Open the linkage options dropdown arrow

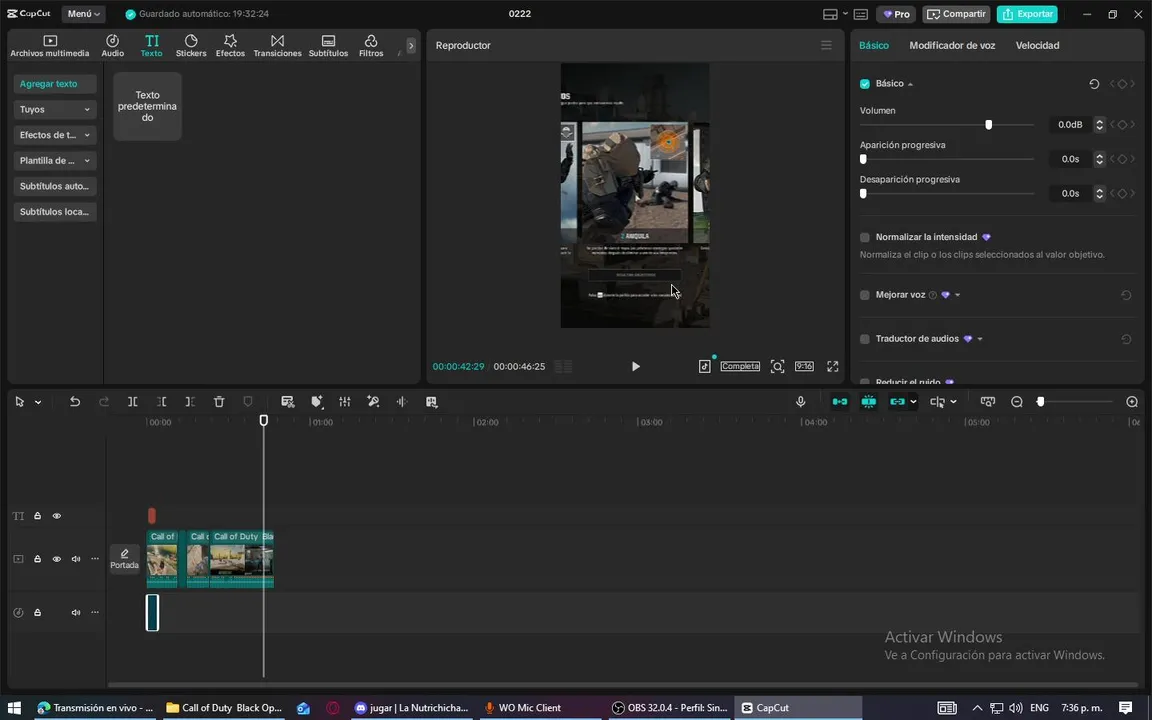(x=913, y=402)
